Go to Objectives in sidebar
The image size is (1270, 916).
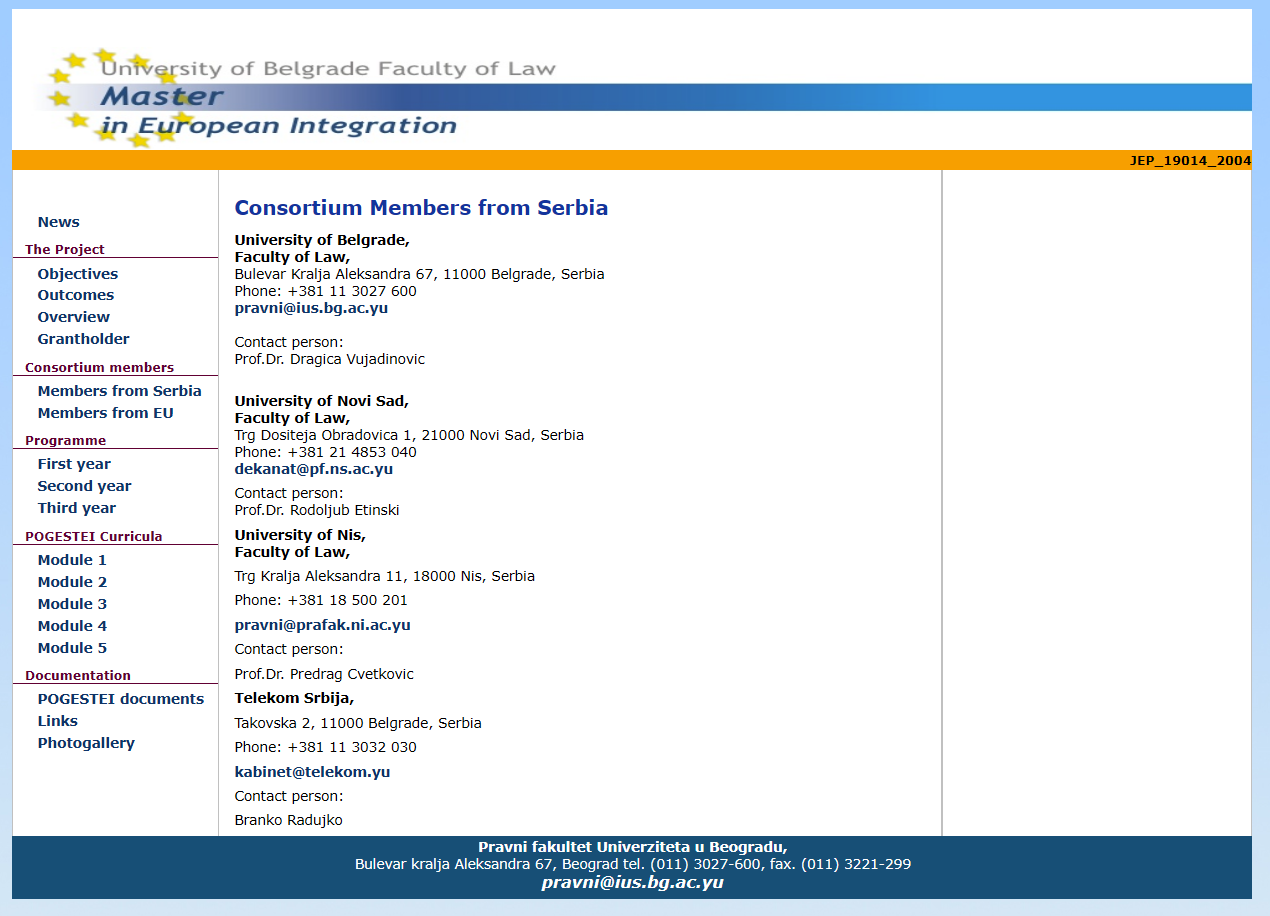[77, 274]
